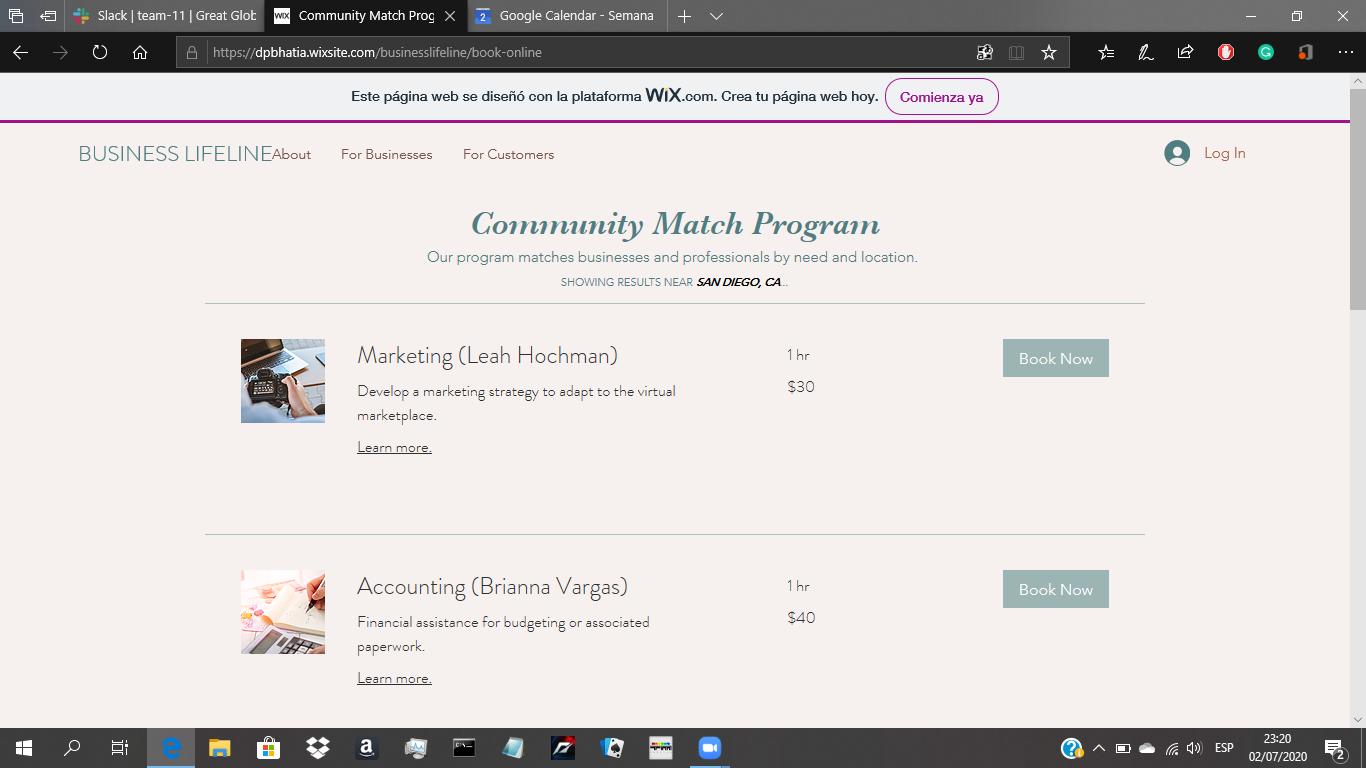
Task: Switch the ESP input language
Action: (x=1224, y=748)
